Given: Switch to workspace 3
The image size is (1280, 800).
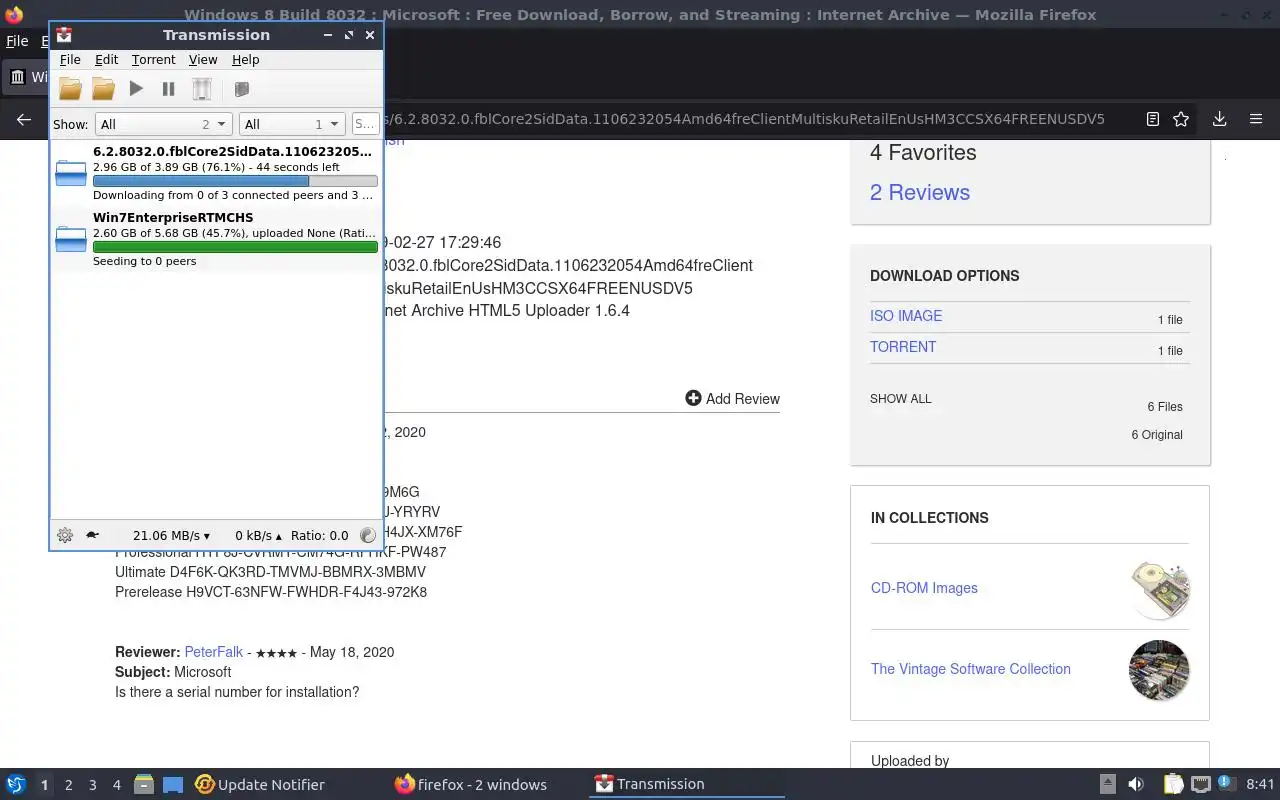Looking at the screenshot, I should pyautogui.click(x=92, y=785).
